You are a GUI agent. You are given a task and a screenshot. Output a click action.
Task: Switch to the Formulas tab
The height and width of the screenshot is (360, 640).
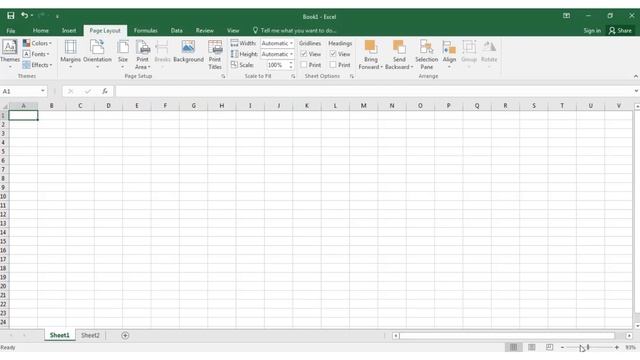click(145, 31)
